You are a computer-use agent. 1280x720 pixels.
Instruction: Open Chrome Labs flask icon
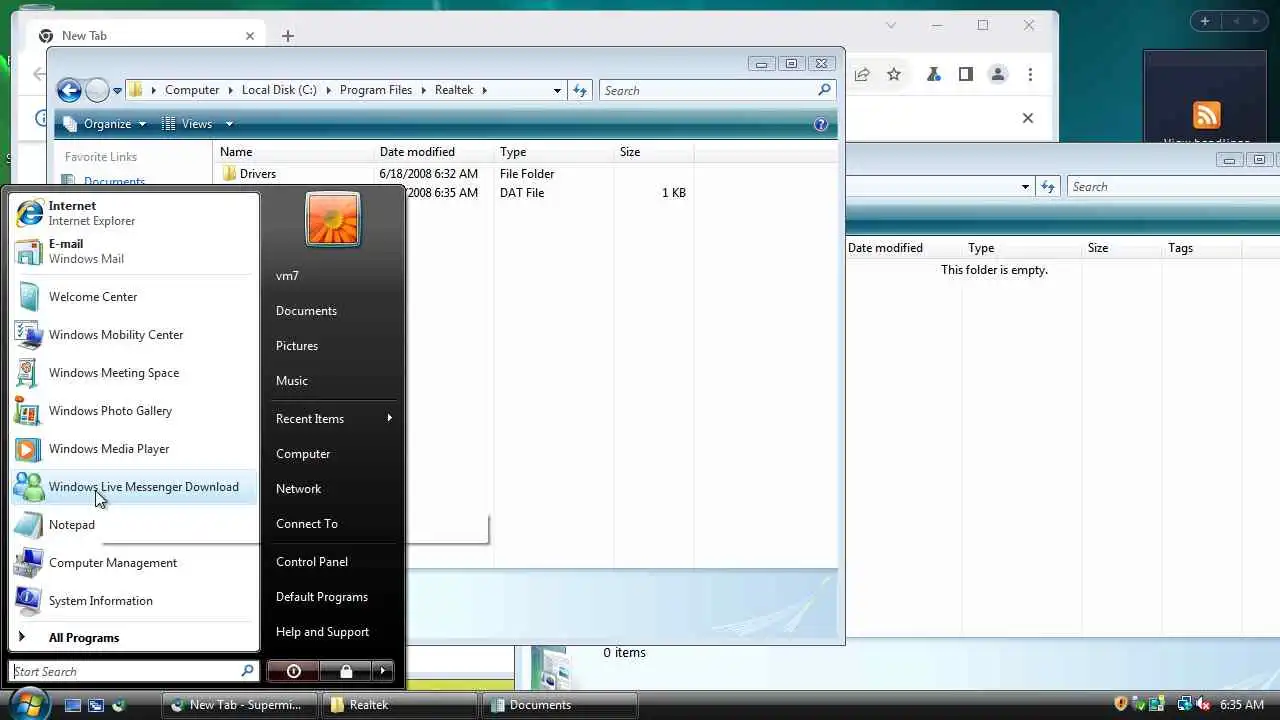point(933,74)
